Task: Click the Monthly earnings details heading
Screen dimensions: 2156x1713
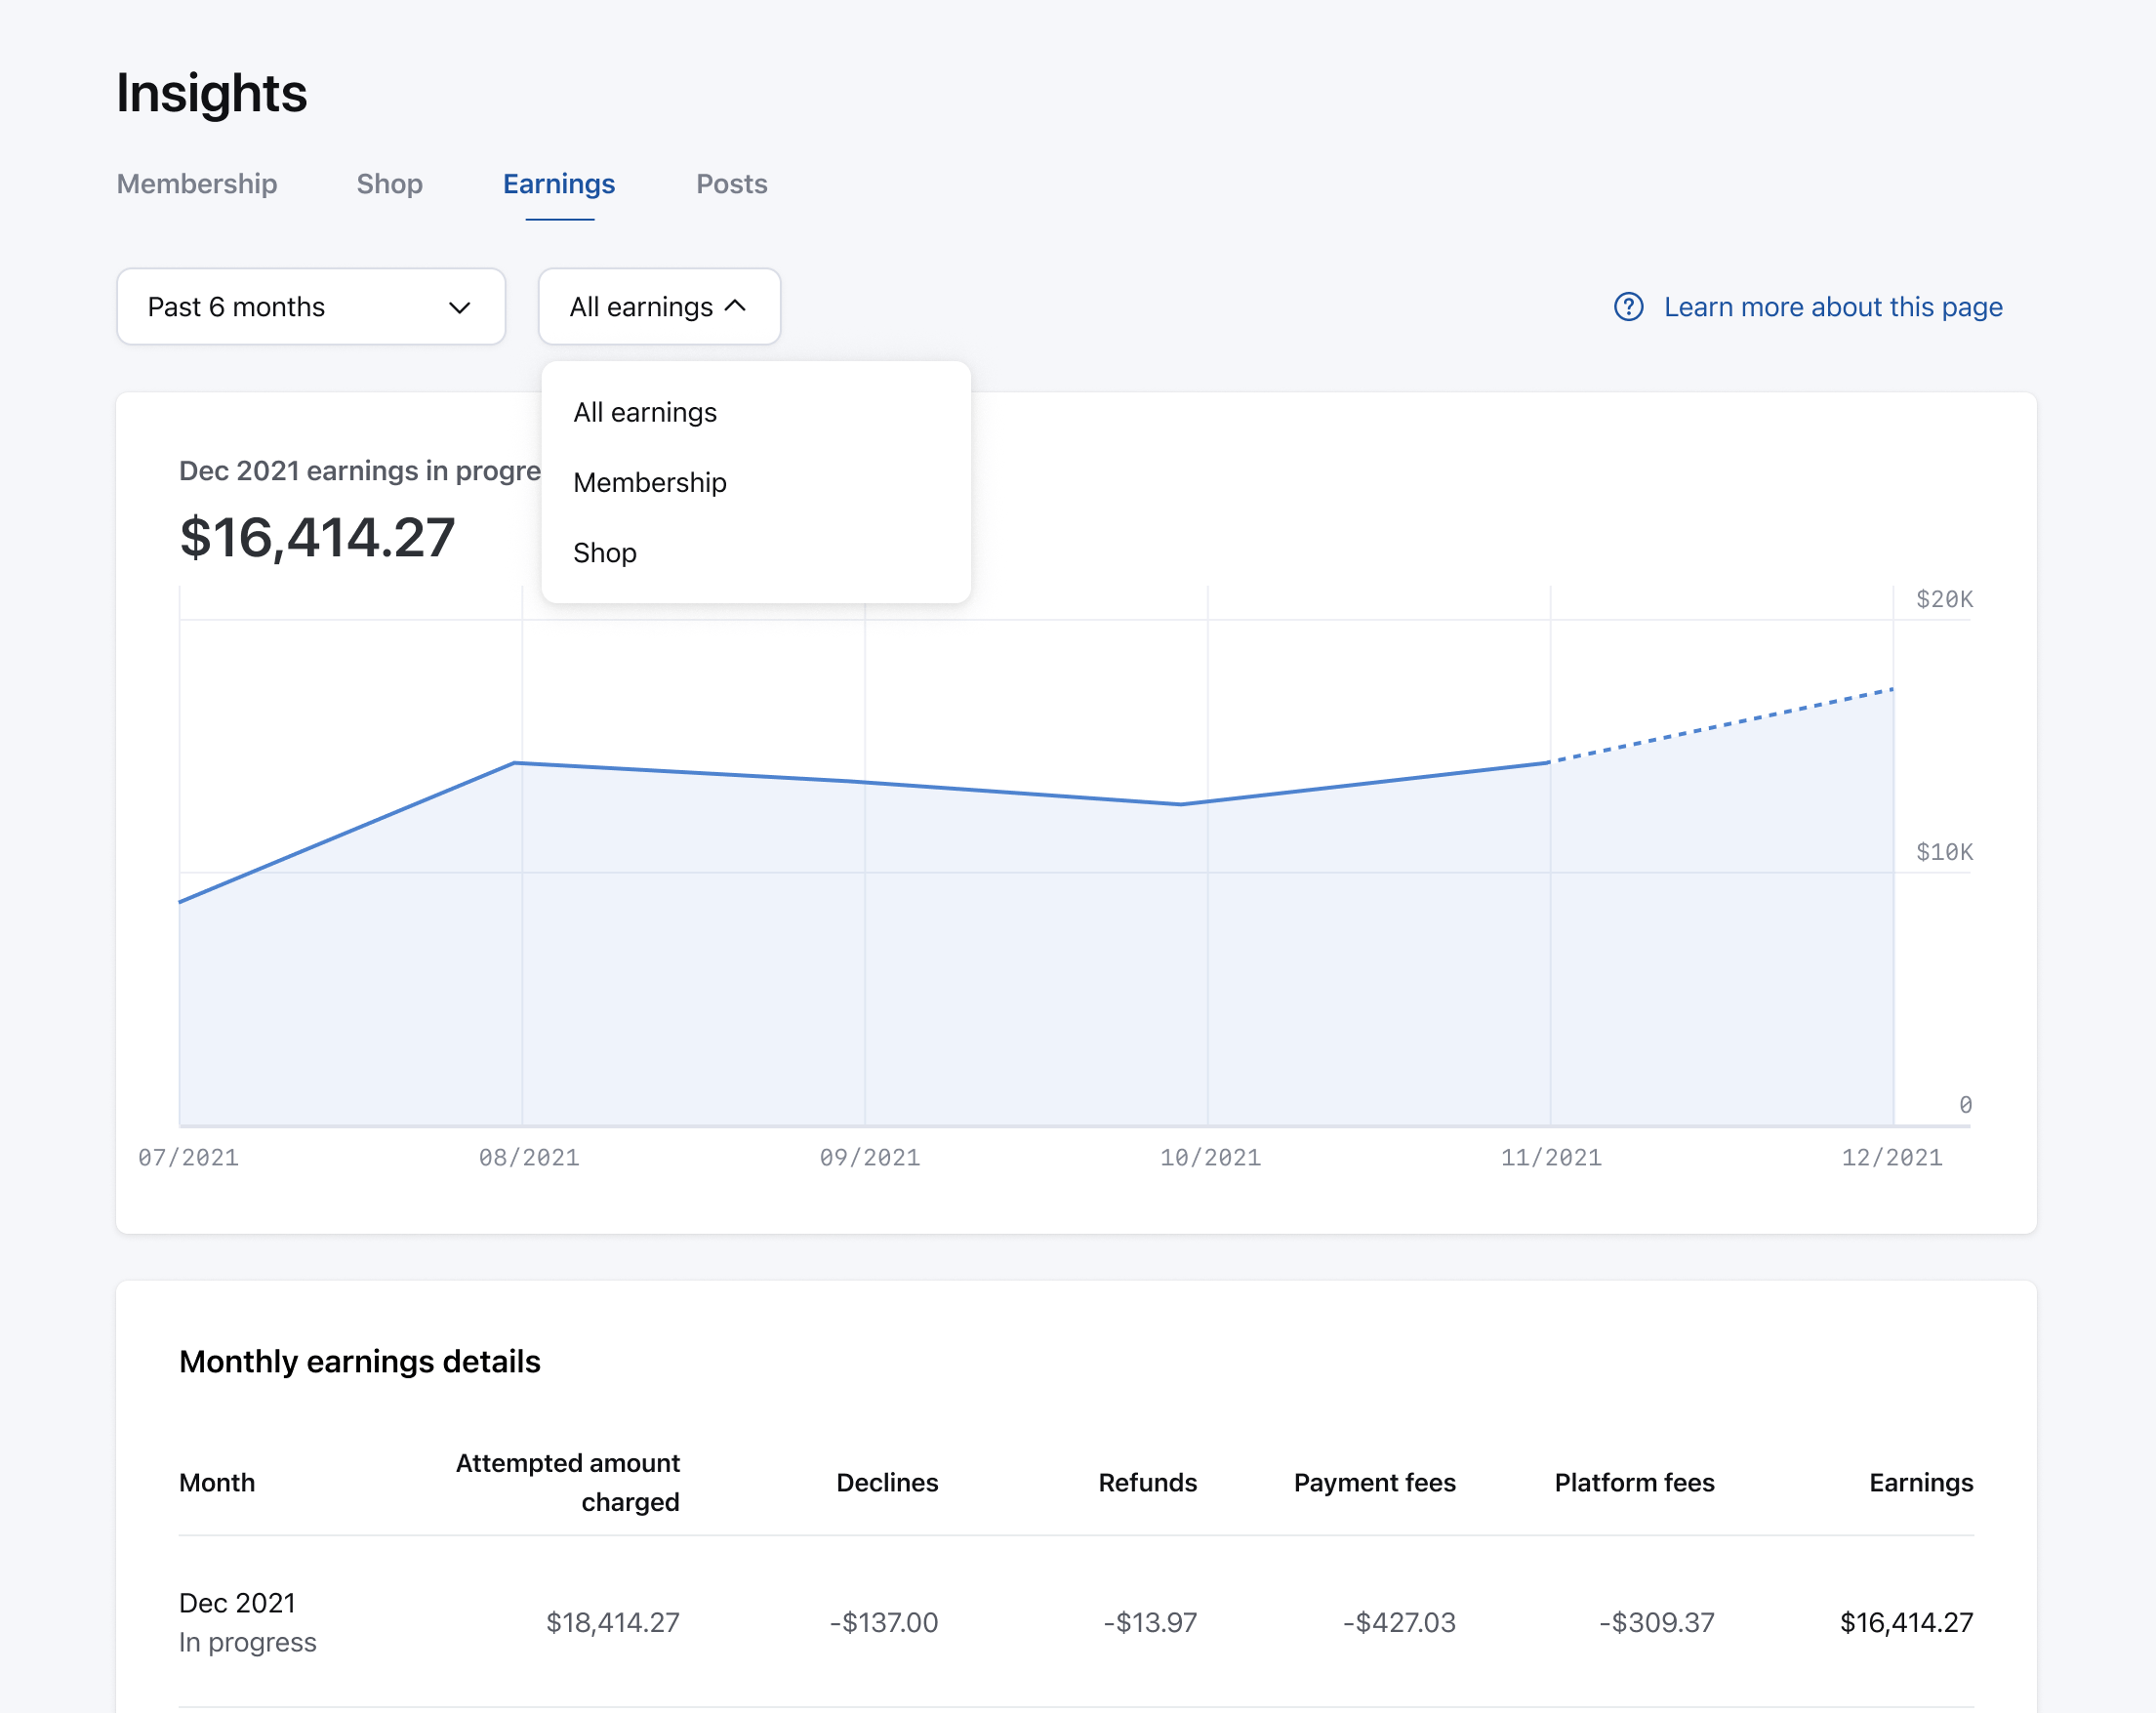Action: click(x=360, y=1361)
